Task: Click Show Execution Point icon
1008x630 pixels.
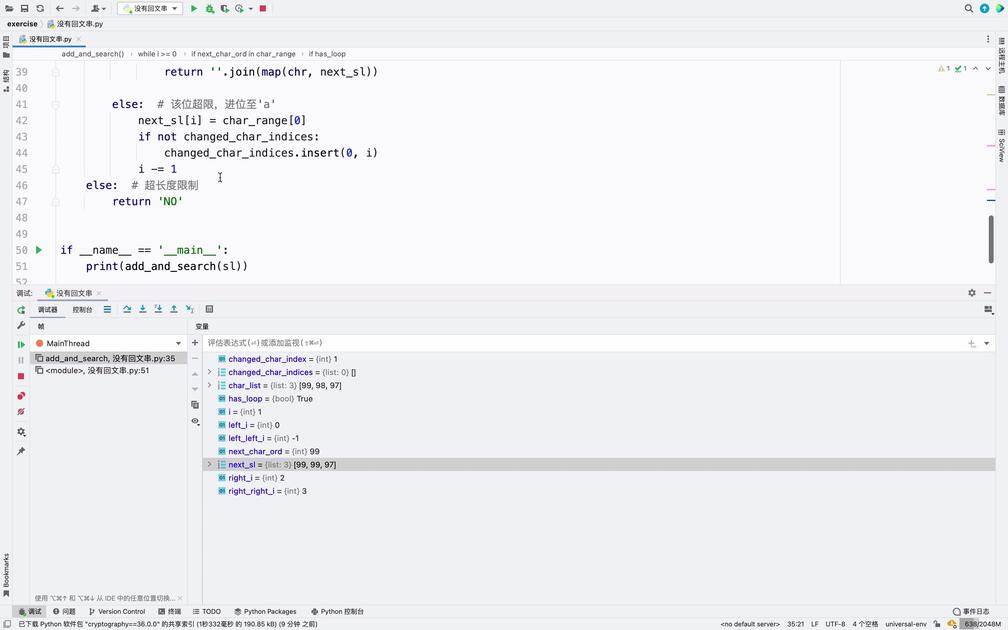Action: click(x=107, y=309)
